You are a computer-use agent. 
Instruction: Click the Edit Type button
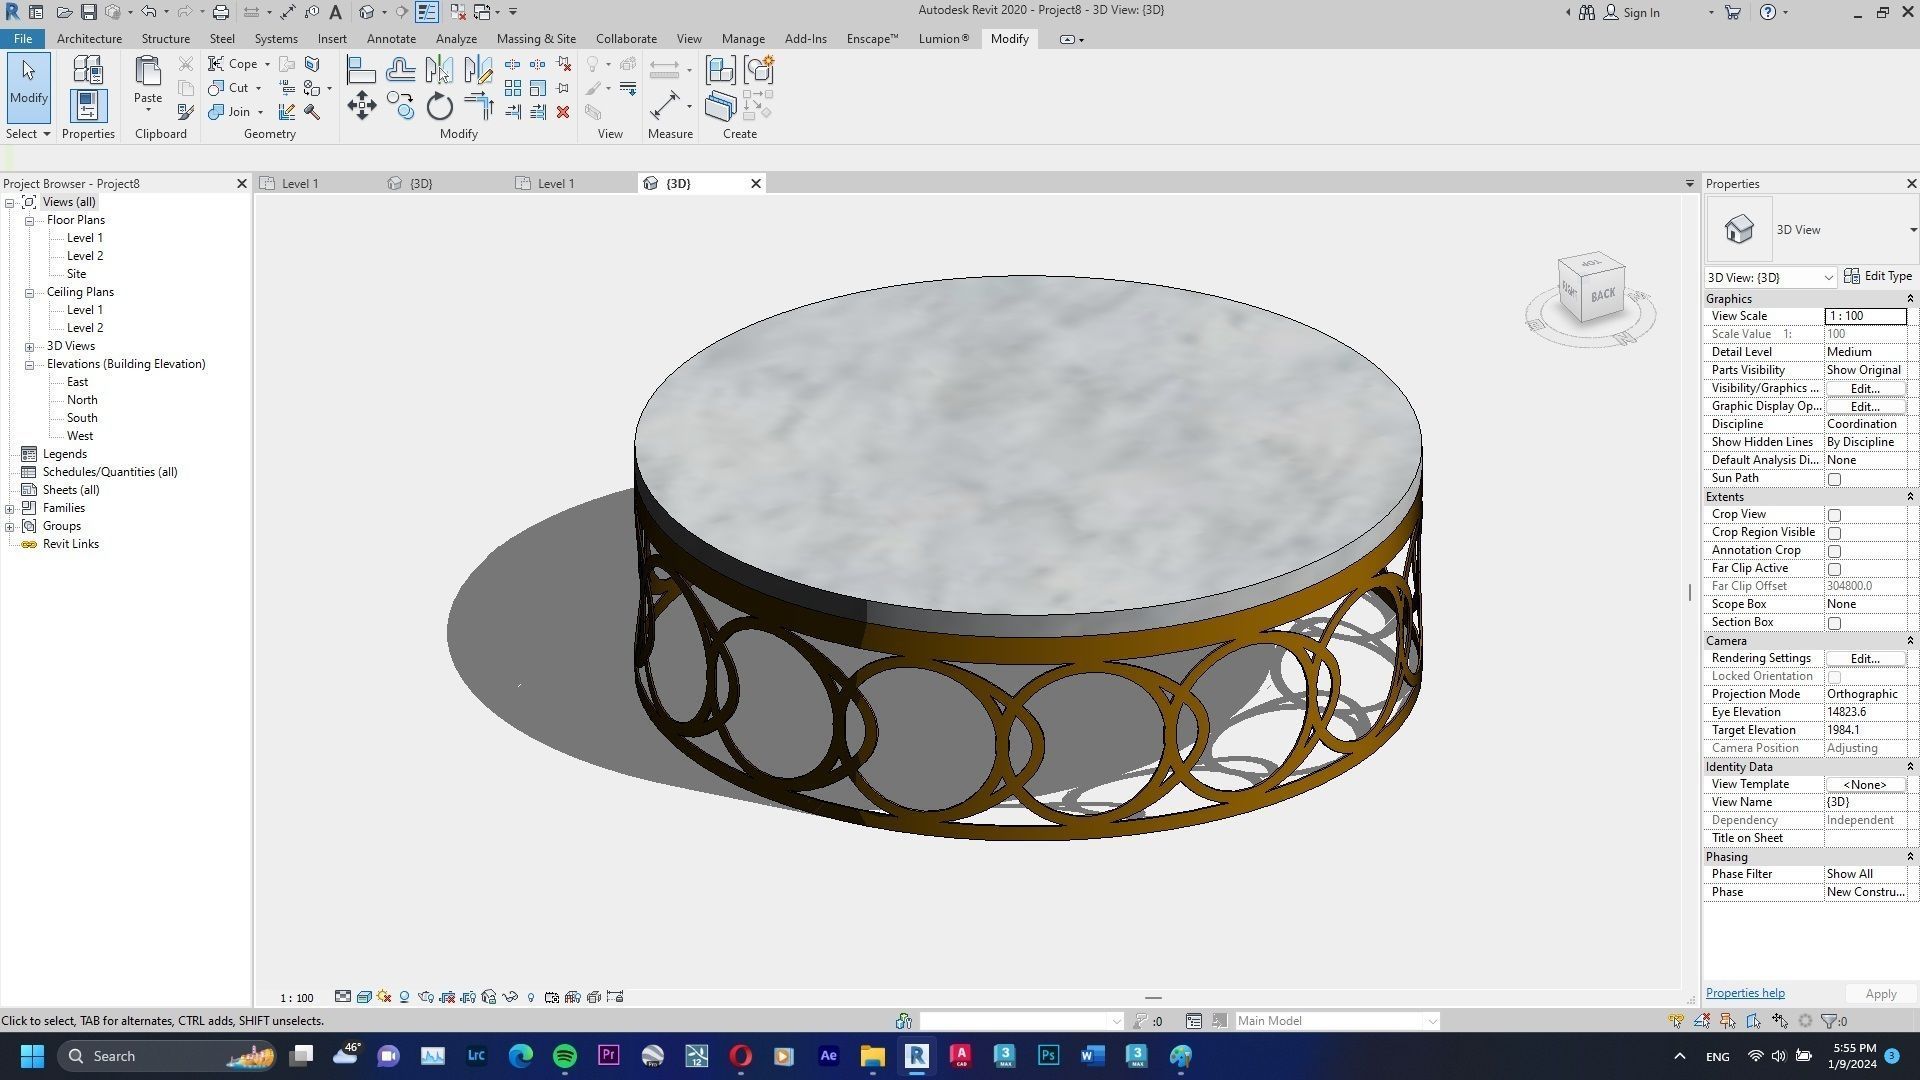pos(1877,276)
